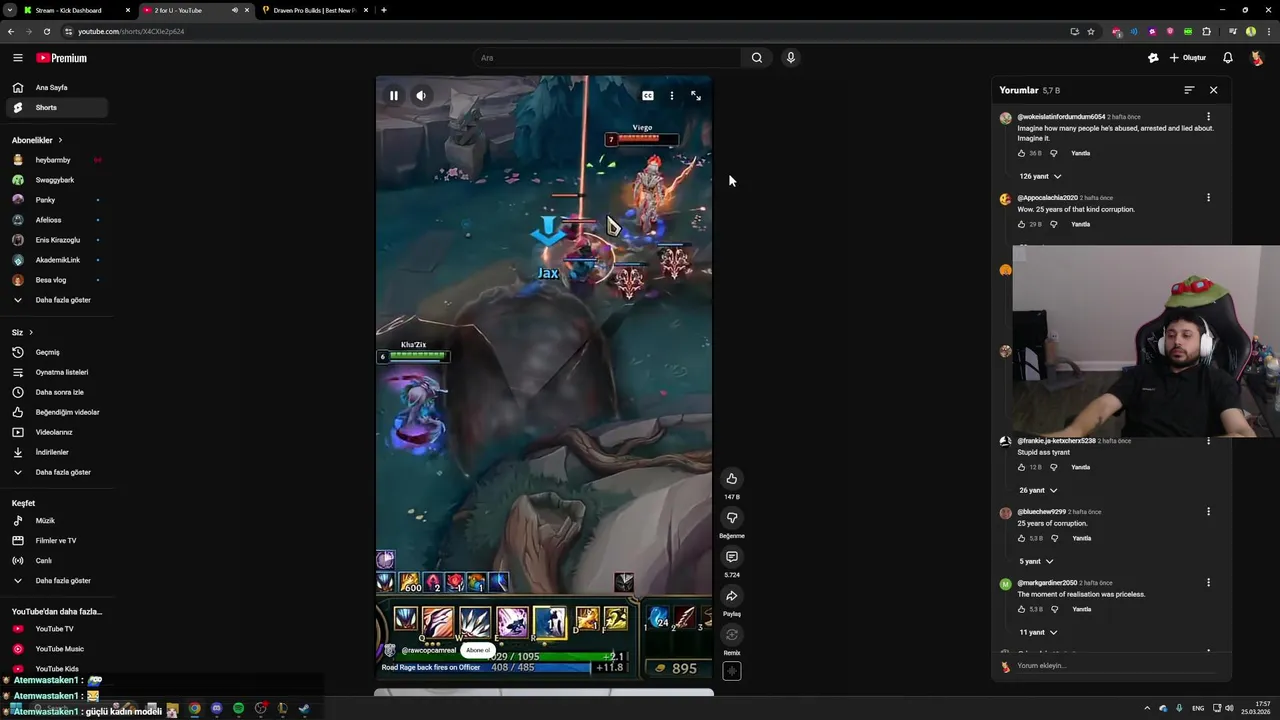Like the 'Stupid ass tyrant' comment
The height and width of the screenshot is (720, 1280).
point(1021,467)
